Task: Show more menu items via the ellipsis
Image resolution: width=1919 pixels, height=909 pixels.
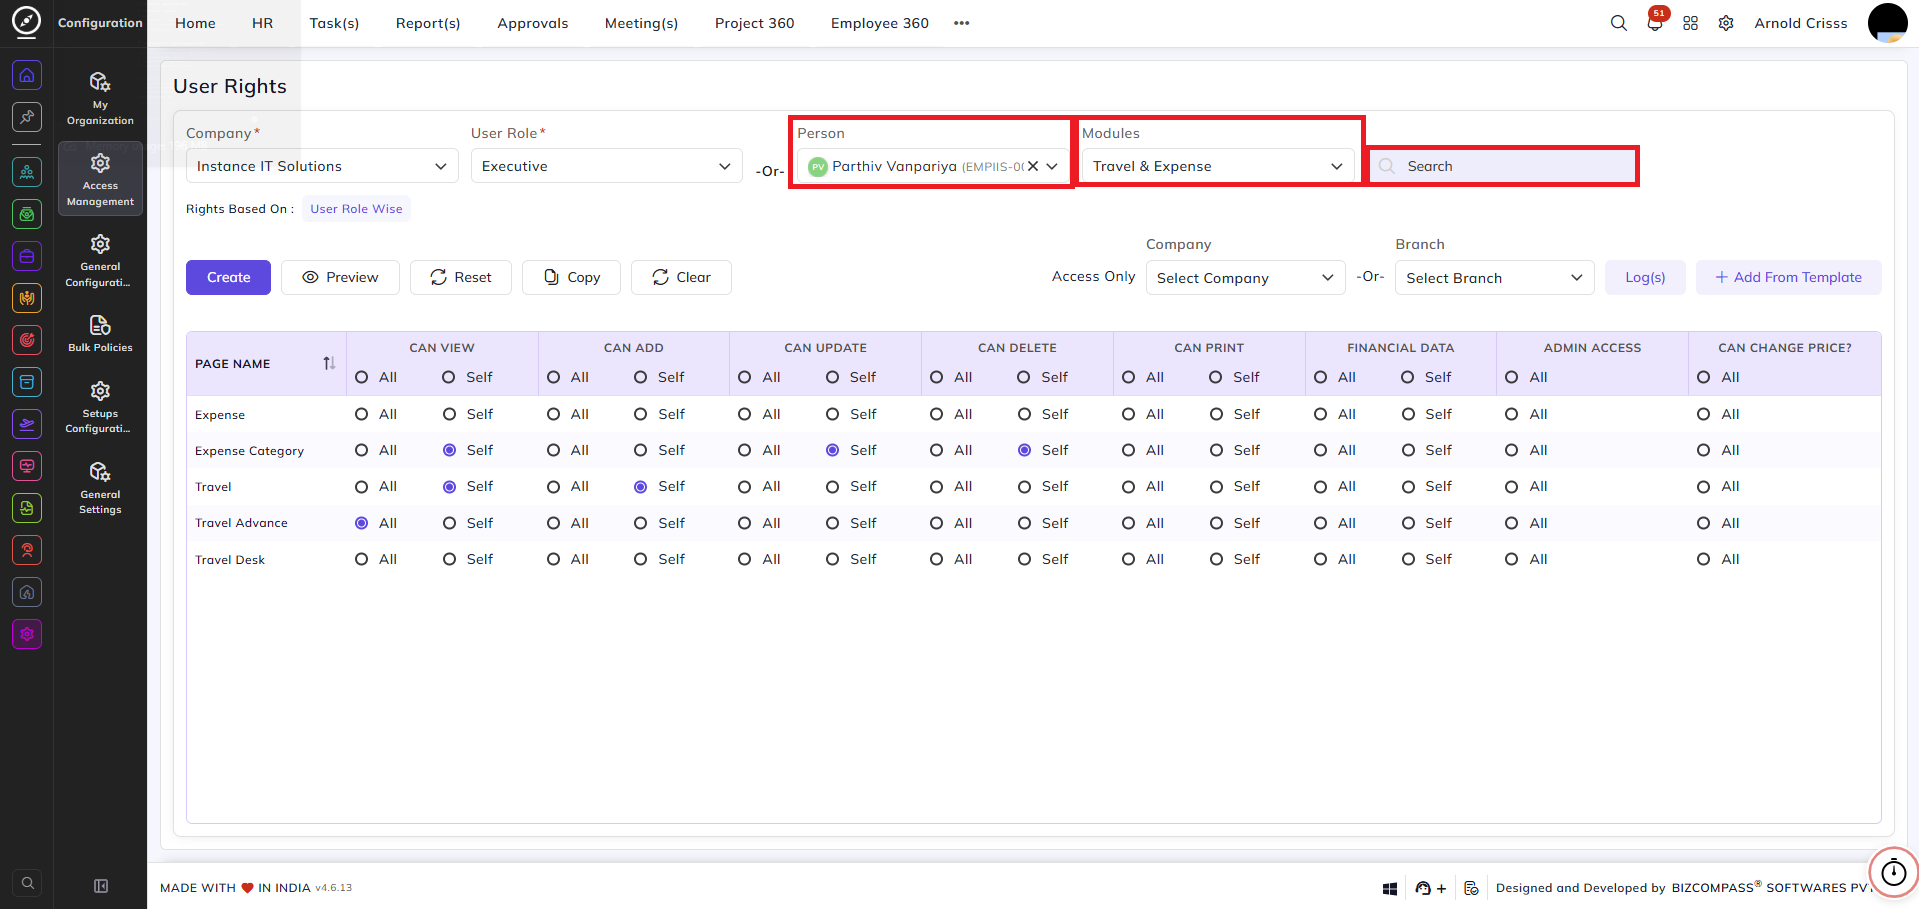Action: (x=962, y=23)
